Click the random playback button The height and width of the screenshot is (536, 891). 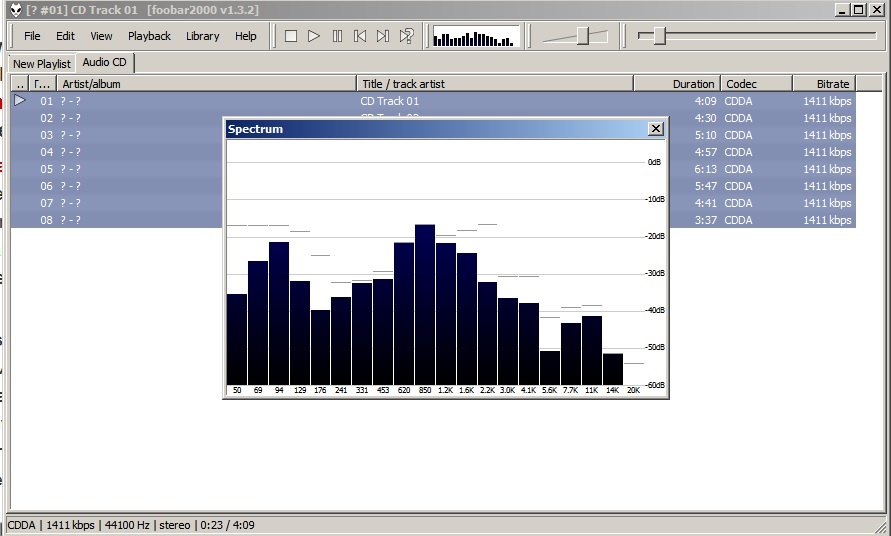(407, 36)
